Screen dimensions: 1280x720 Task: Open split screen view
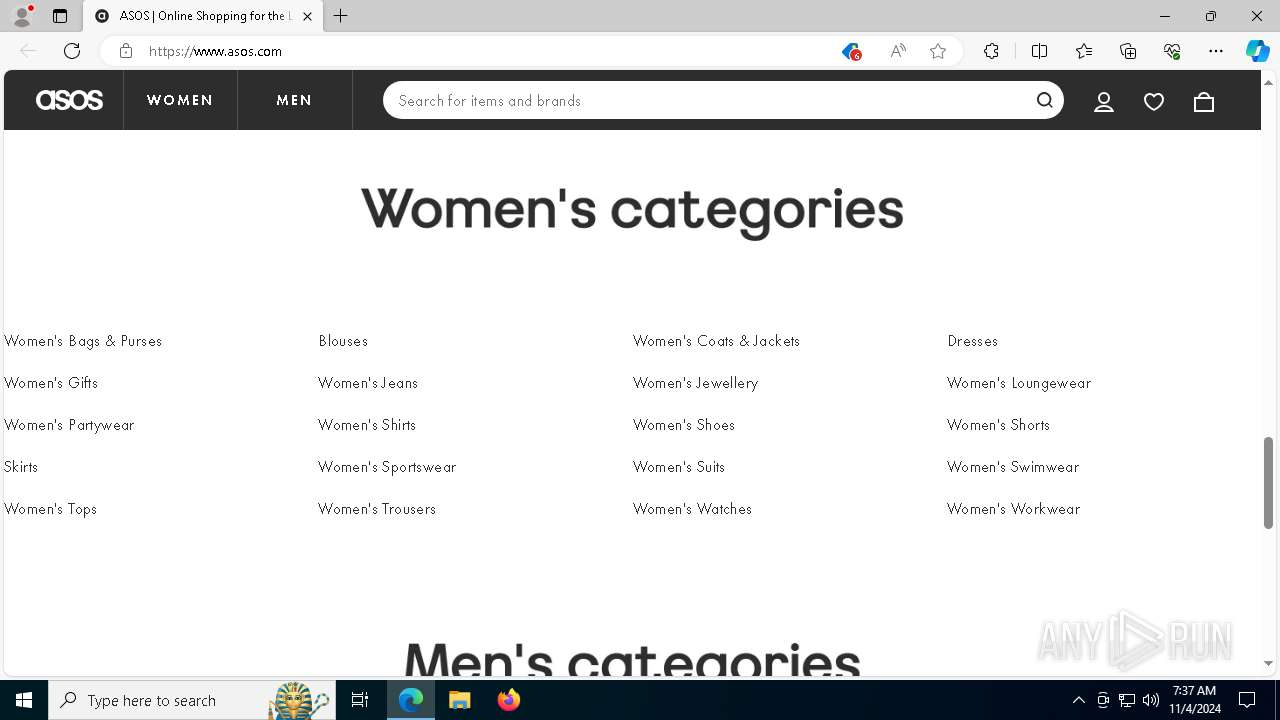[x=1039, y=51]
